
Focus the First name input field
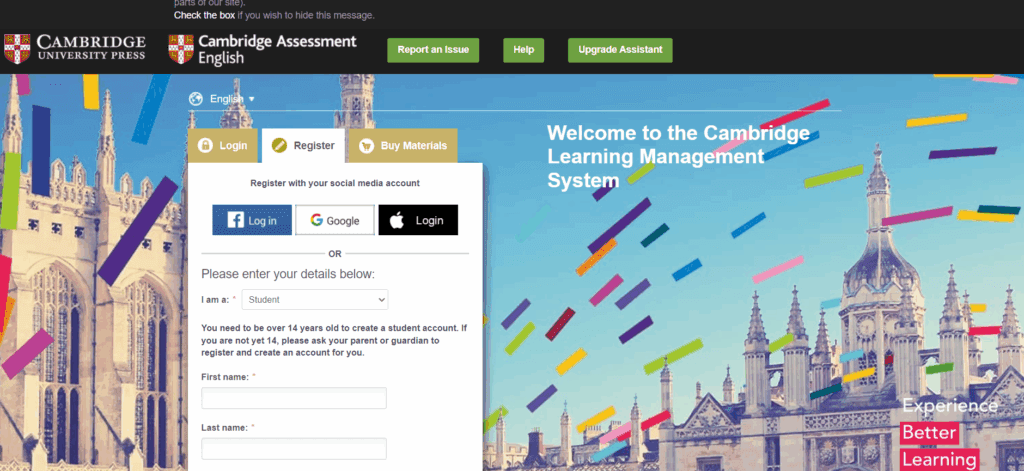(294, 398)
